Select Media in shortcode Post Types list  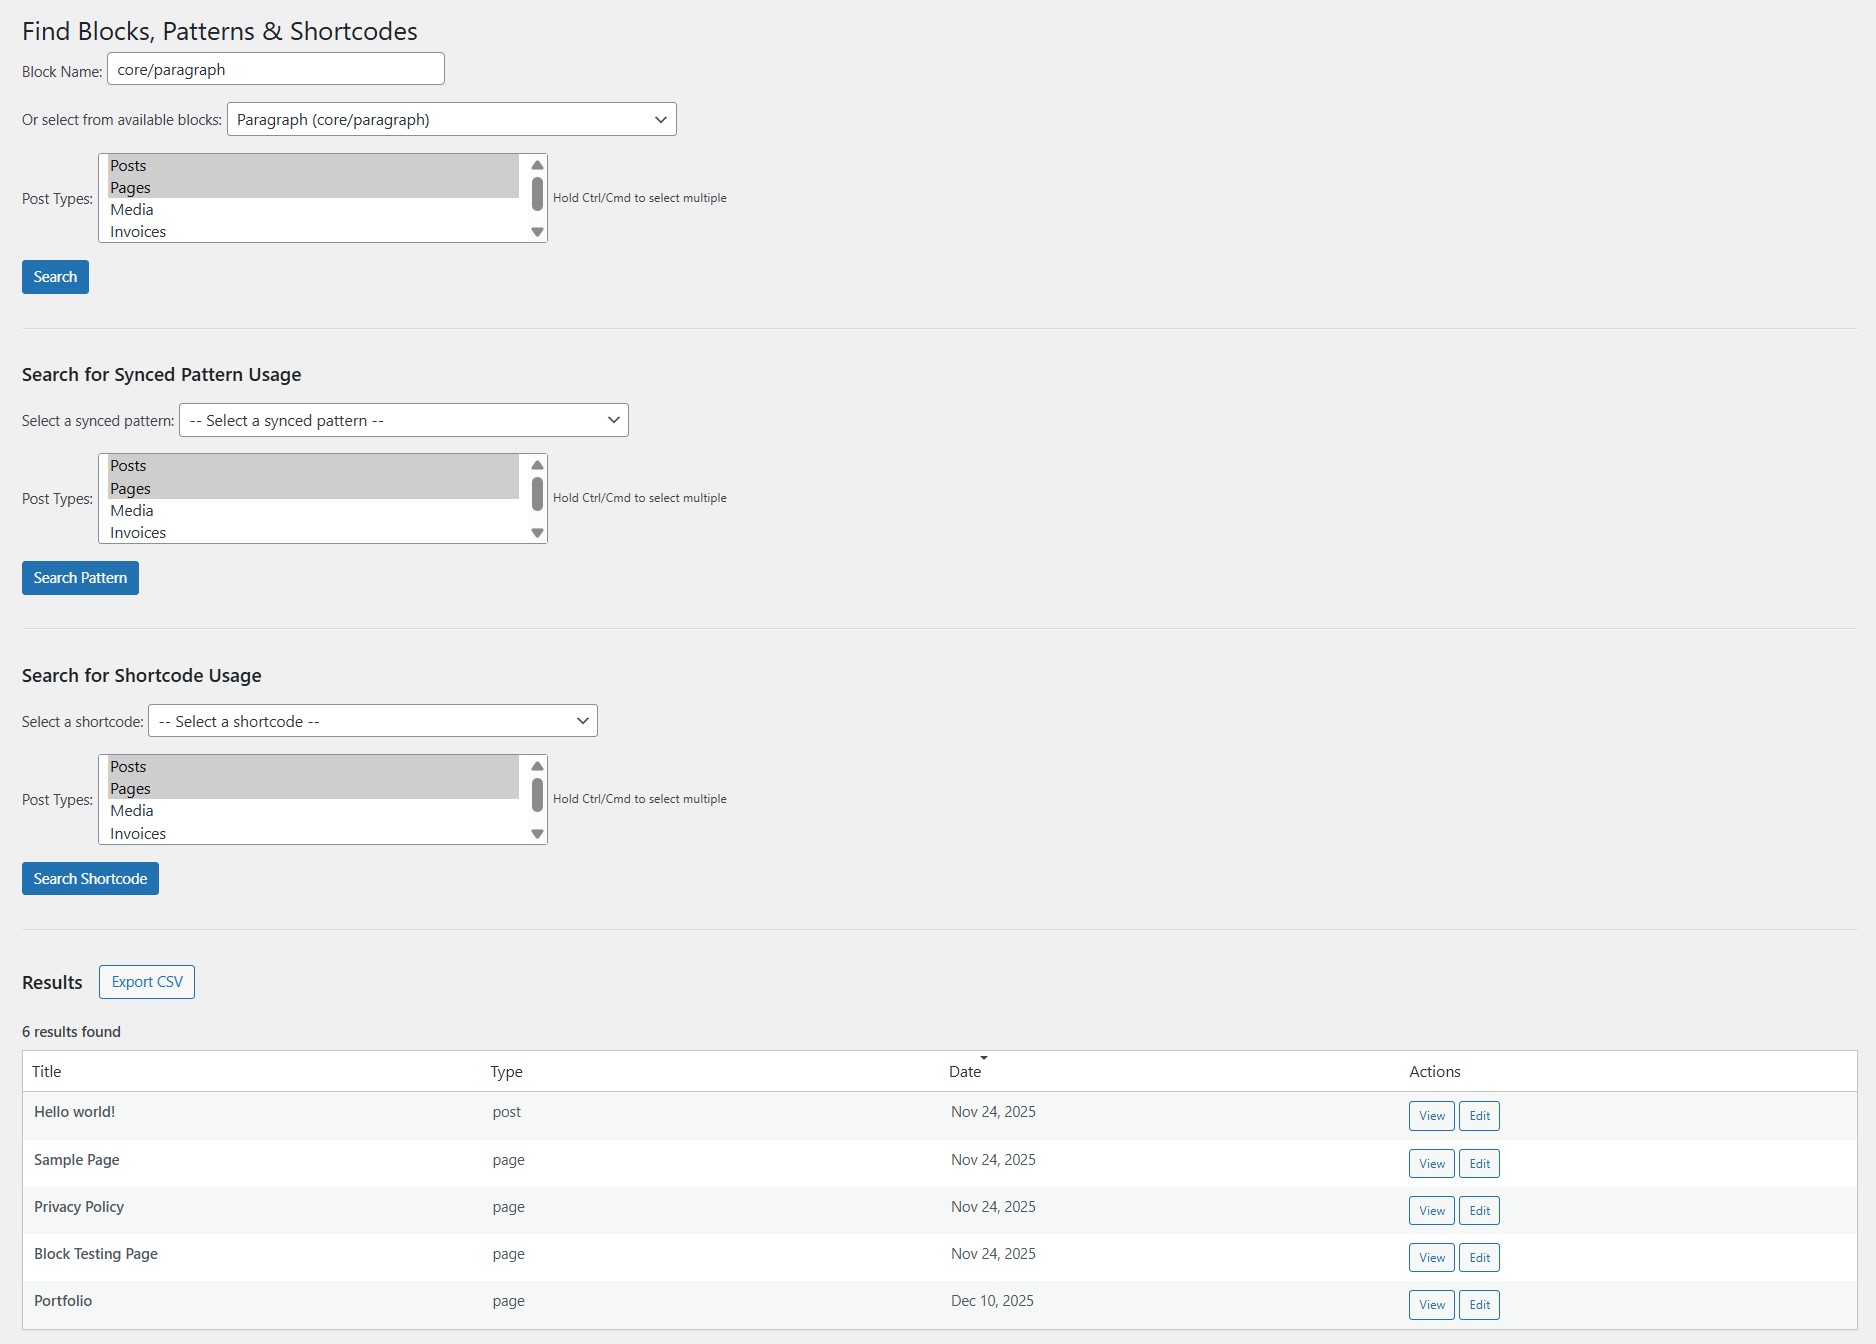313,811
